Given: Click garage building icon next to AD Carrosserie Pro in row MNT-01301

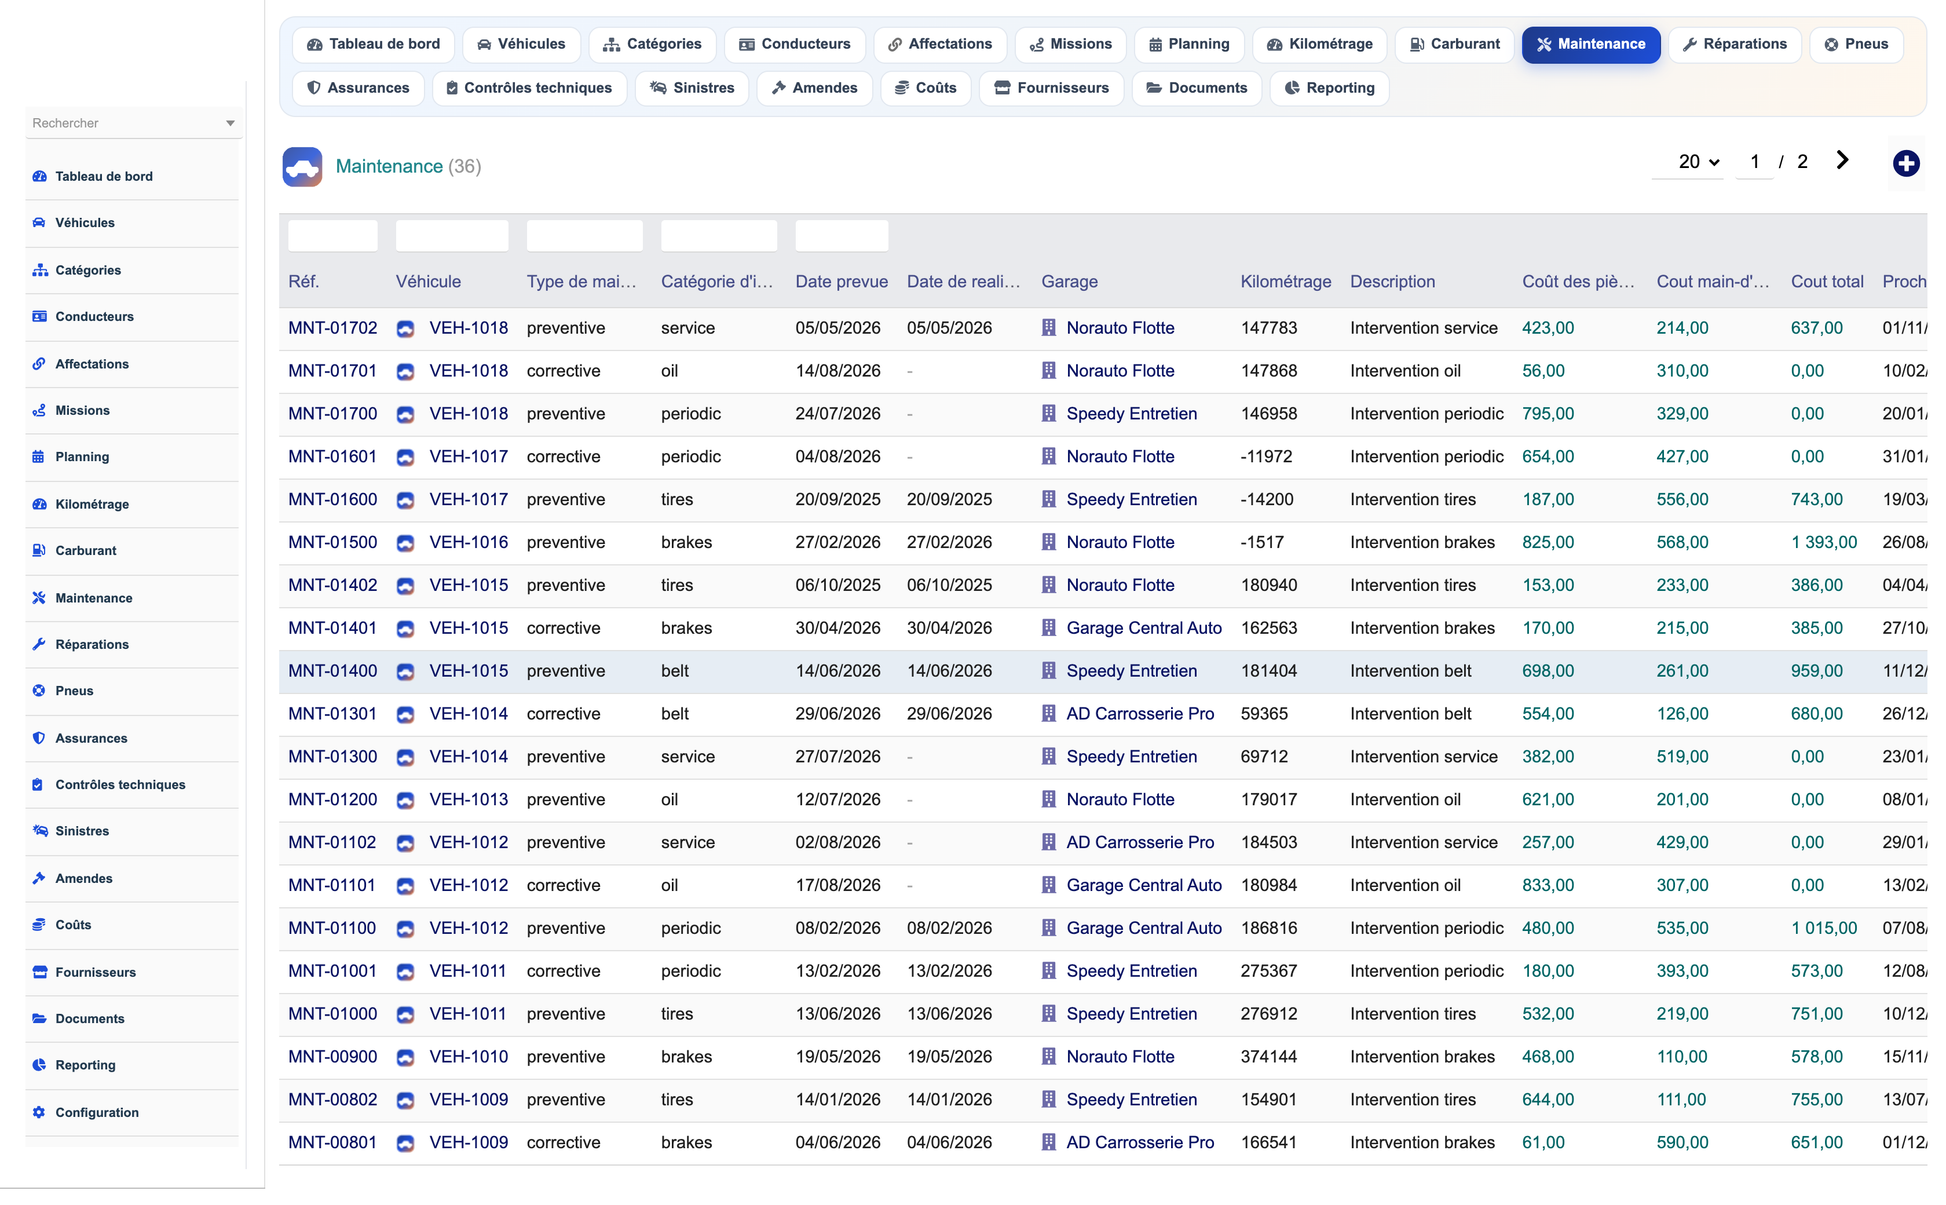Looking at the screenshot, I should [x=1049, y=714].
